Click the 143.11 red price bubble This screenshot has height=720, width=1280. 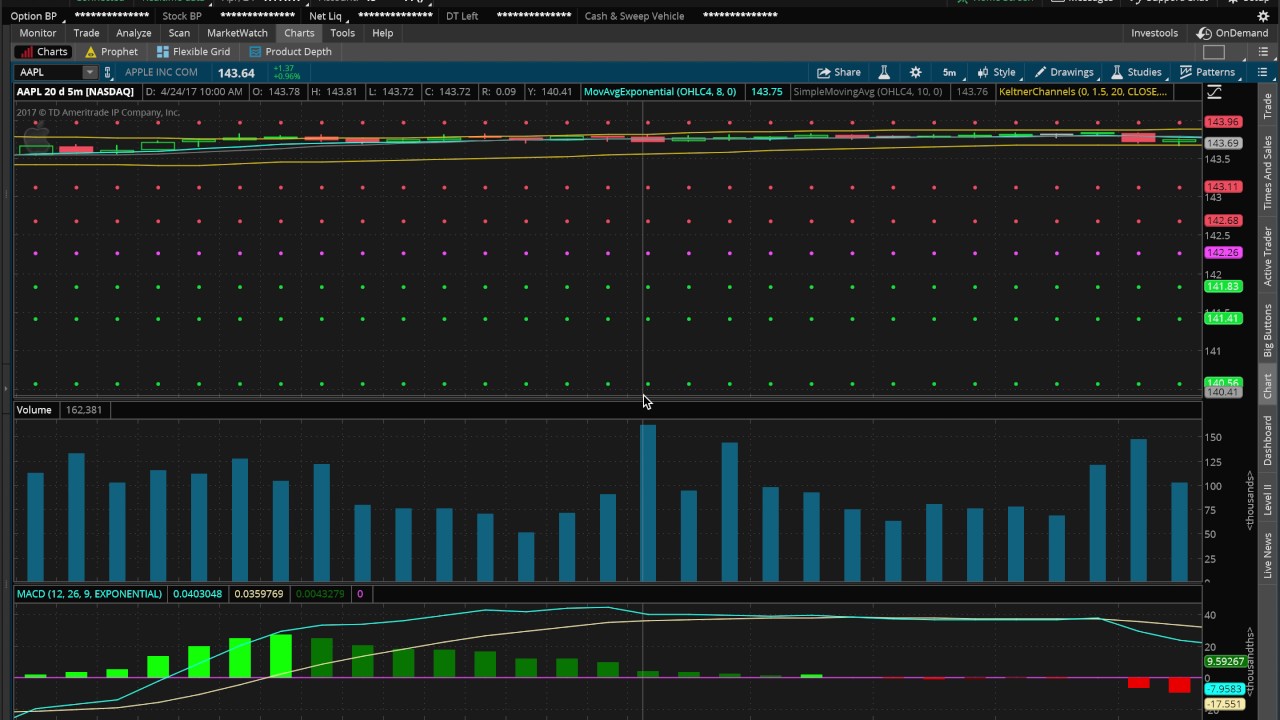click(1222, 187)
